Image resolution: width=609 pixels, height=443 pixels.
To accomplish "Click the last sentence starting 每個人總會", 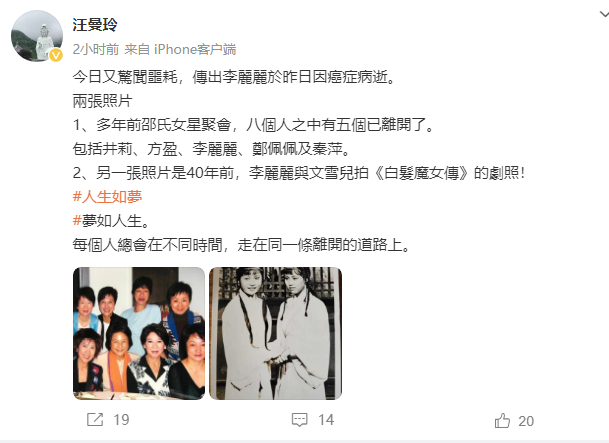I will [x=242, y=245].
